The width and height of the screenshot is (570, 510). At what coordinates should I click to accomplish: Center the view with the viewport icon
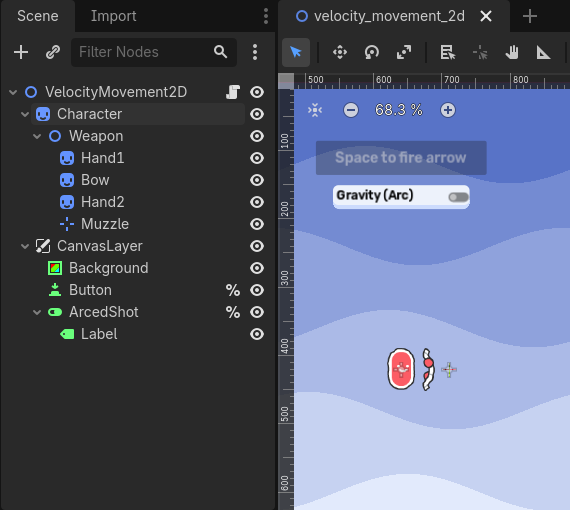tap(315, 110)
